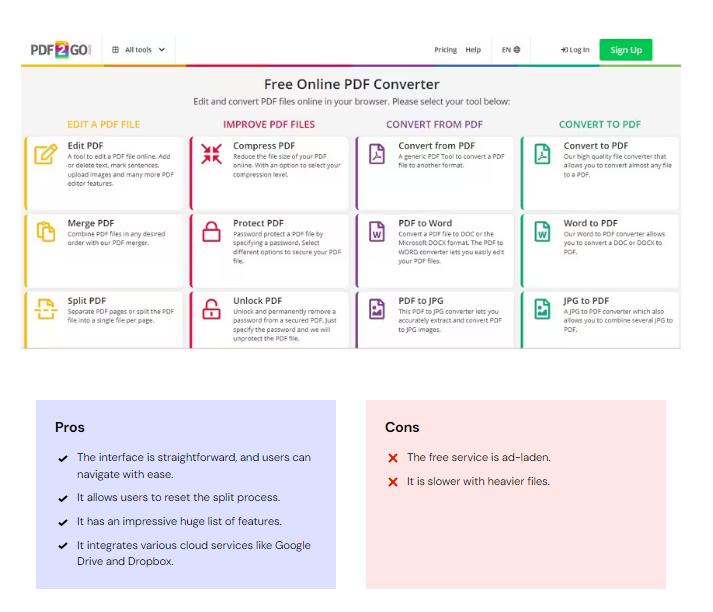Click the PDF to Word document icon

click(377, 231)
